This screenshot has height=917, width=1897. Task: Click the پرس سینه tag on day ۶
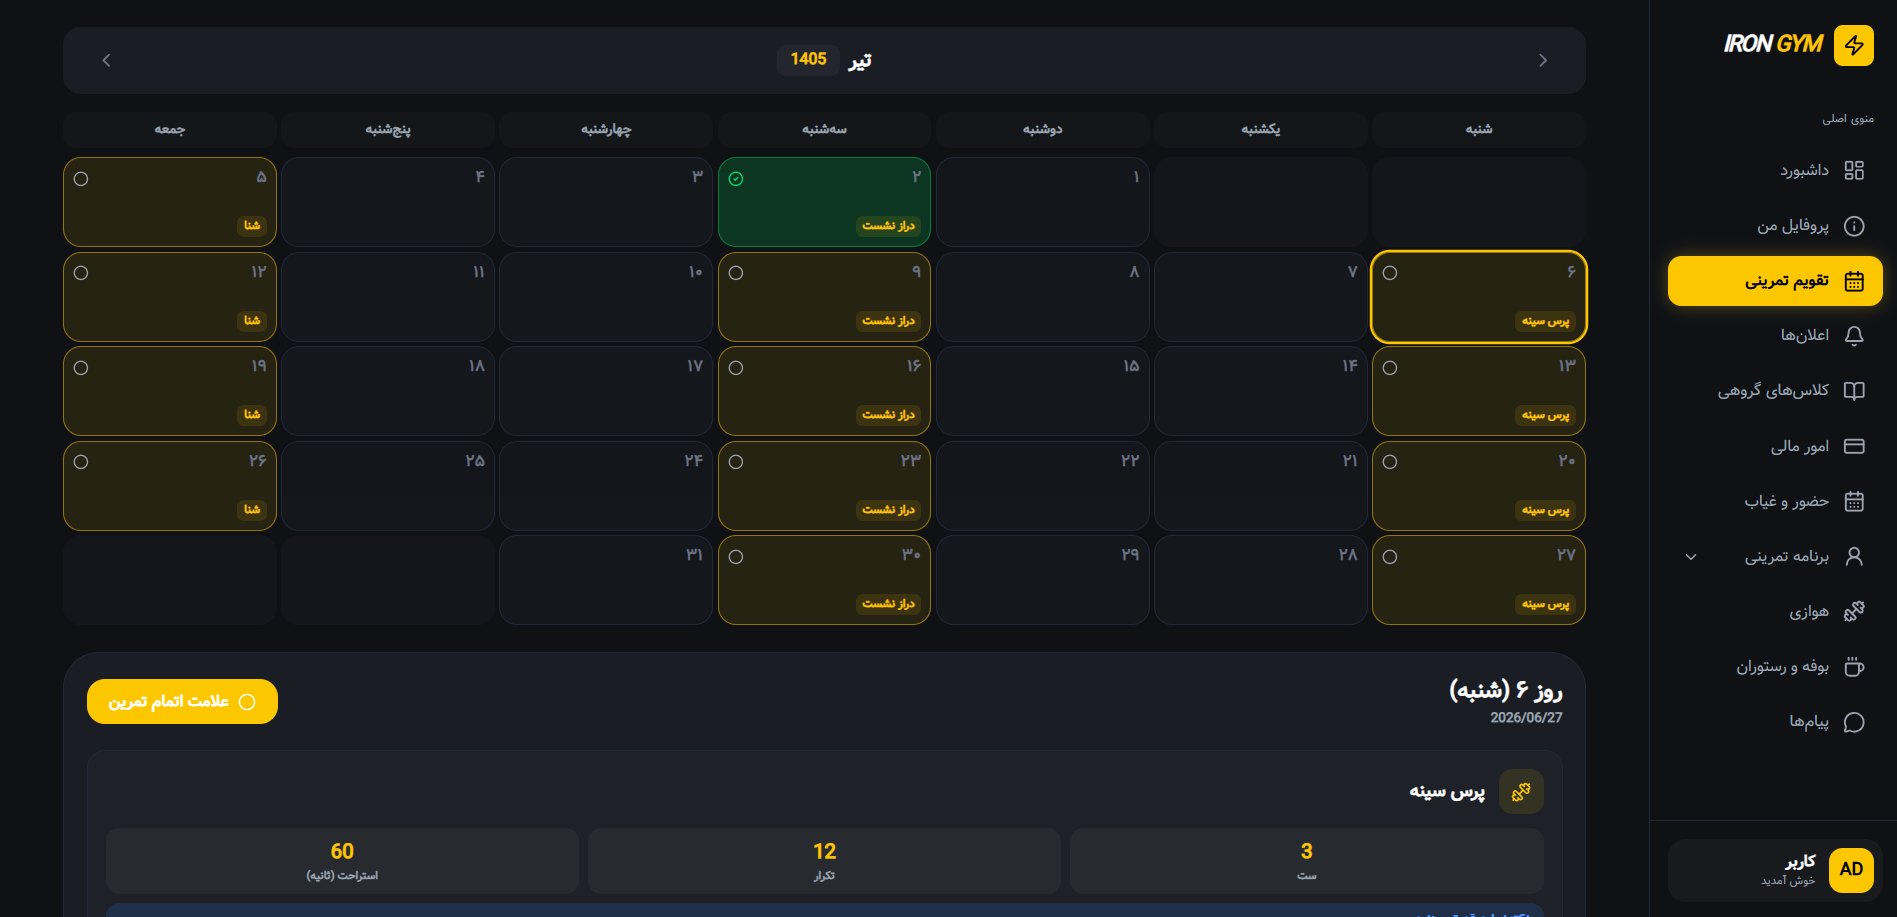[x=1545, y=321]
